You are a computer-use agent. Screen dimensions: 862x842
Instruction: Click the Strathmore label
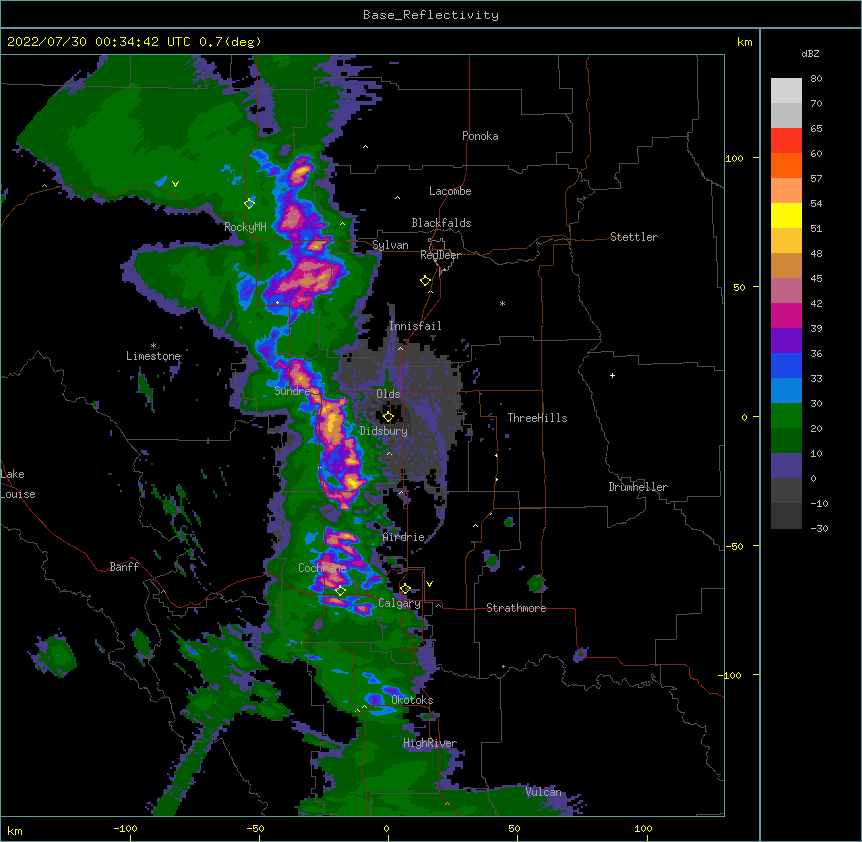(x=516, y=608)
